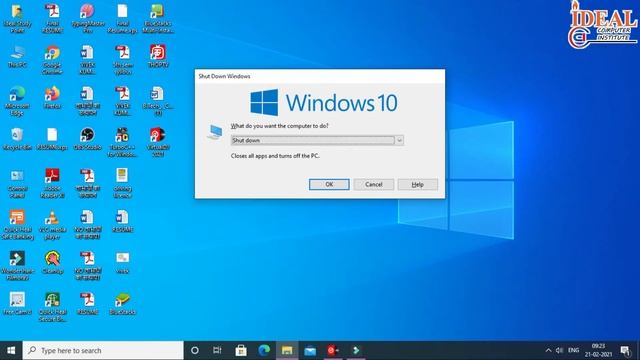Select Microsoft Edge desktop shortcut

[x=17, y=101]
